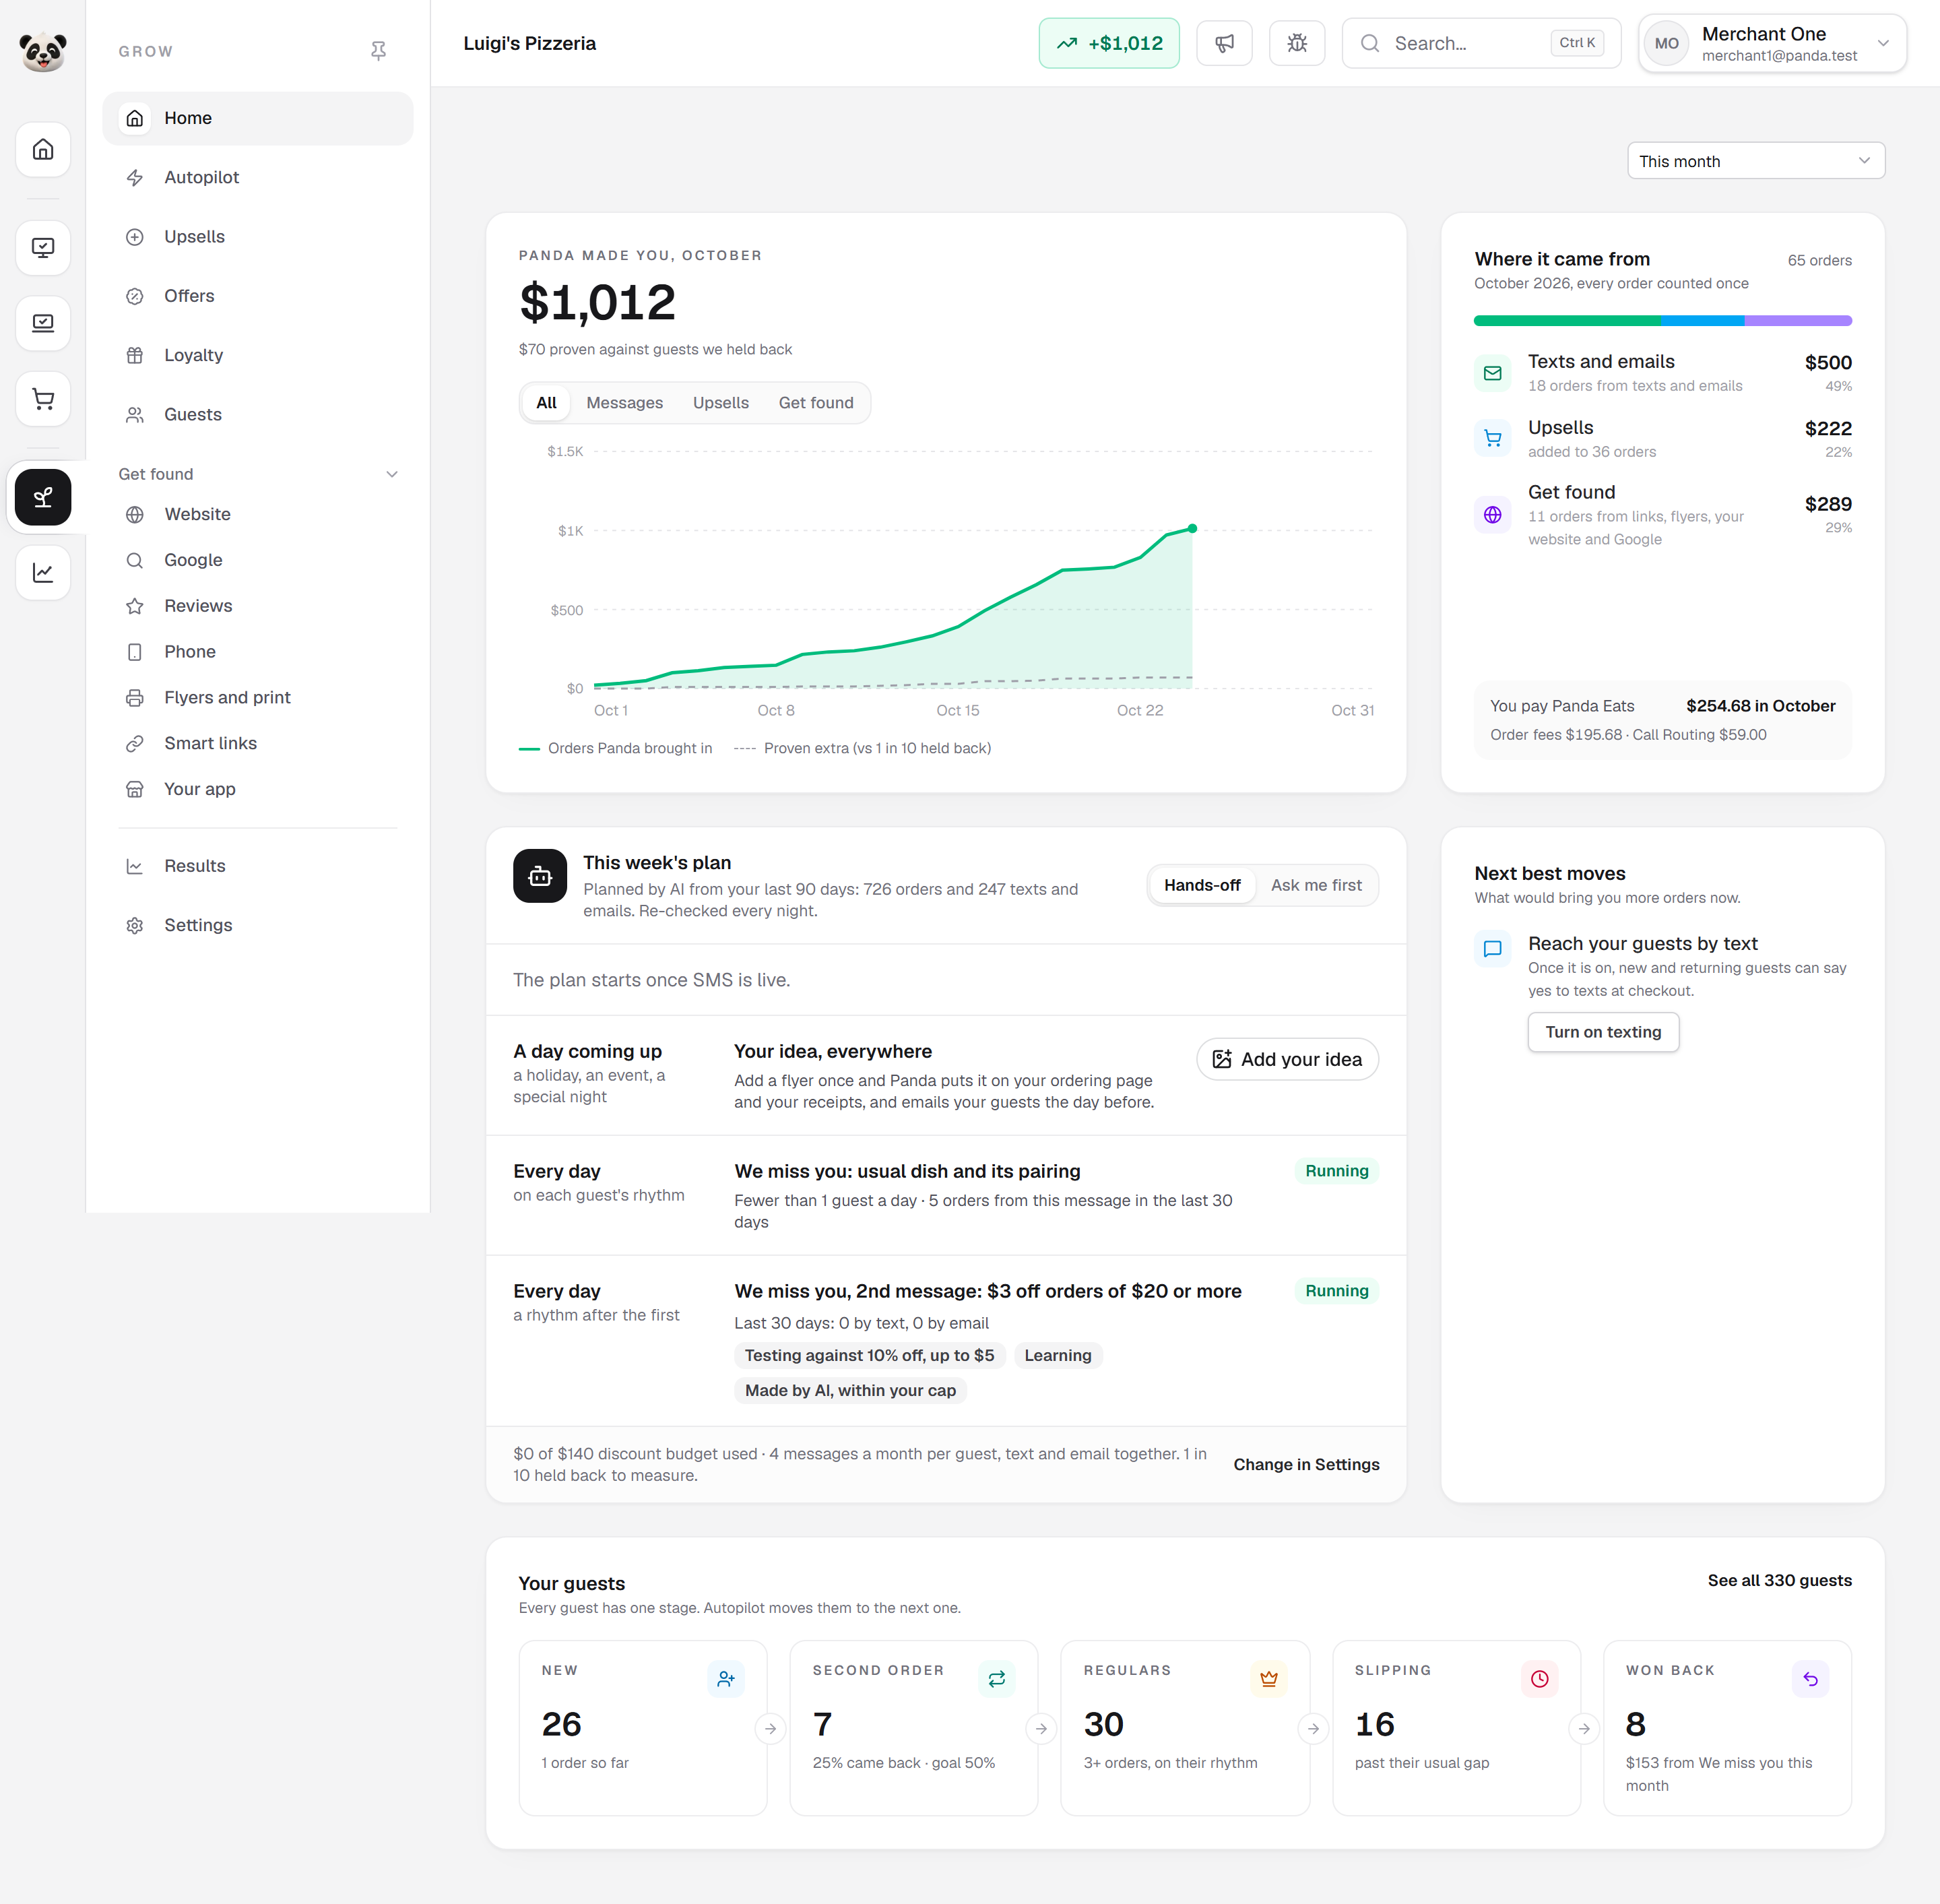Focus the Search input field

[1481, 43]
